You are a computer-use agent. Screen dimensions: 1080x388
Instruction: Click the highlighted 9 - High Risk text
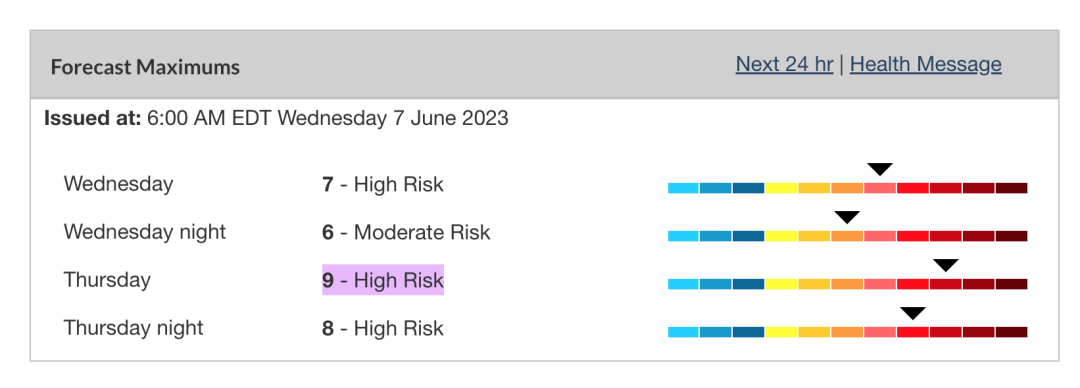(x=383, y=280)
